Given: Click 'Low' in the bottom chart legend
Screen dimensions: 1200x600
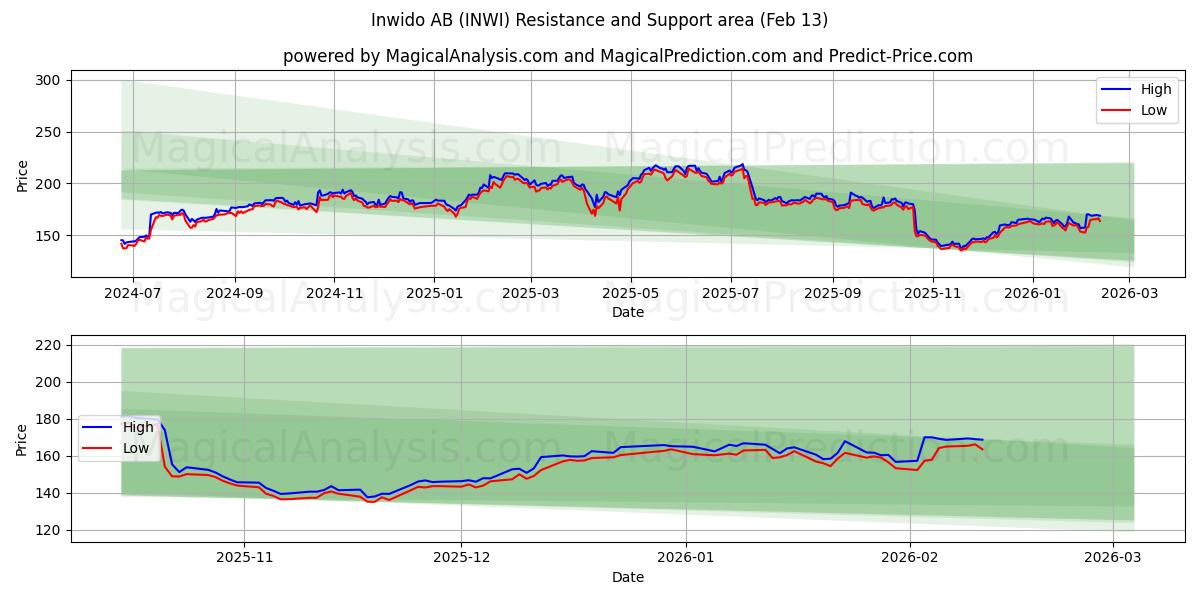Looking at the screenshot, I should (136, 448).
